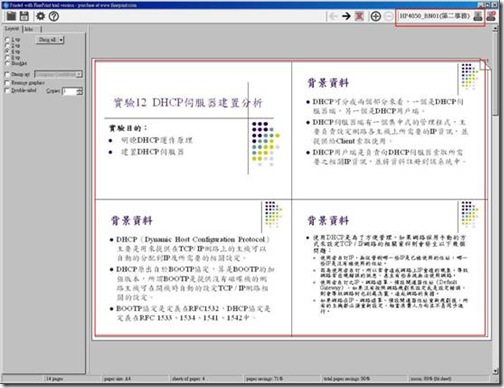Click the Copies number field
Image resolution: width=504 pixels, height=388 pixels.
[x=69, y=91]
